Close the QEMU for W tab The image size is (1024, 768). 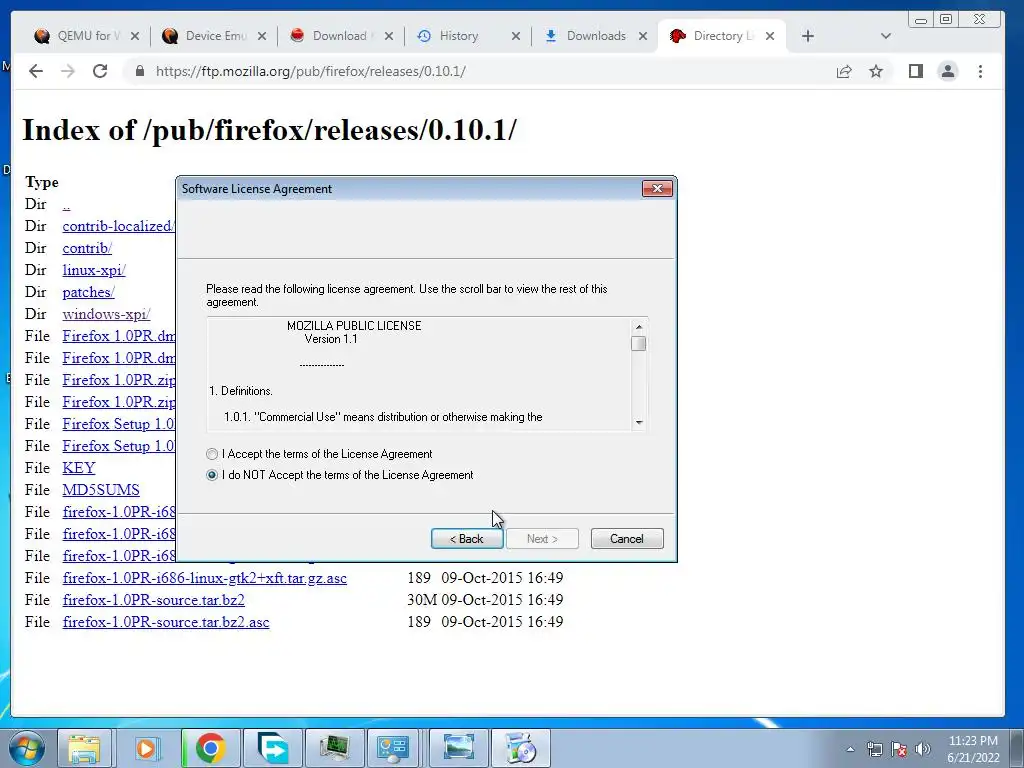(135, 36)
